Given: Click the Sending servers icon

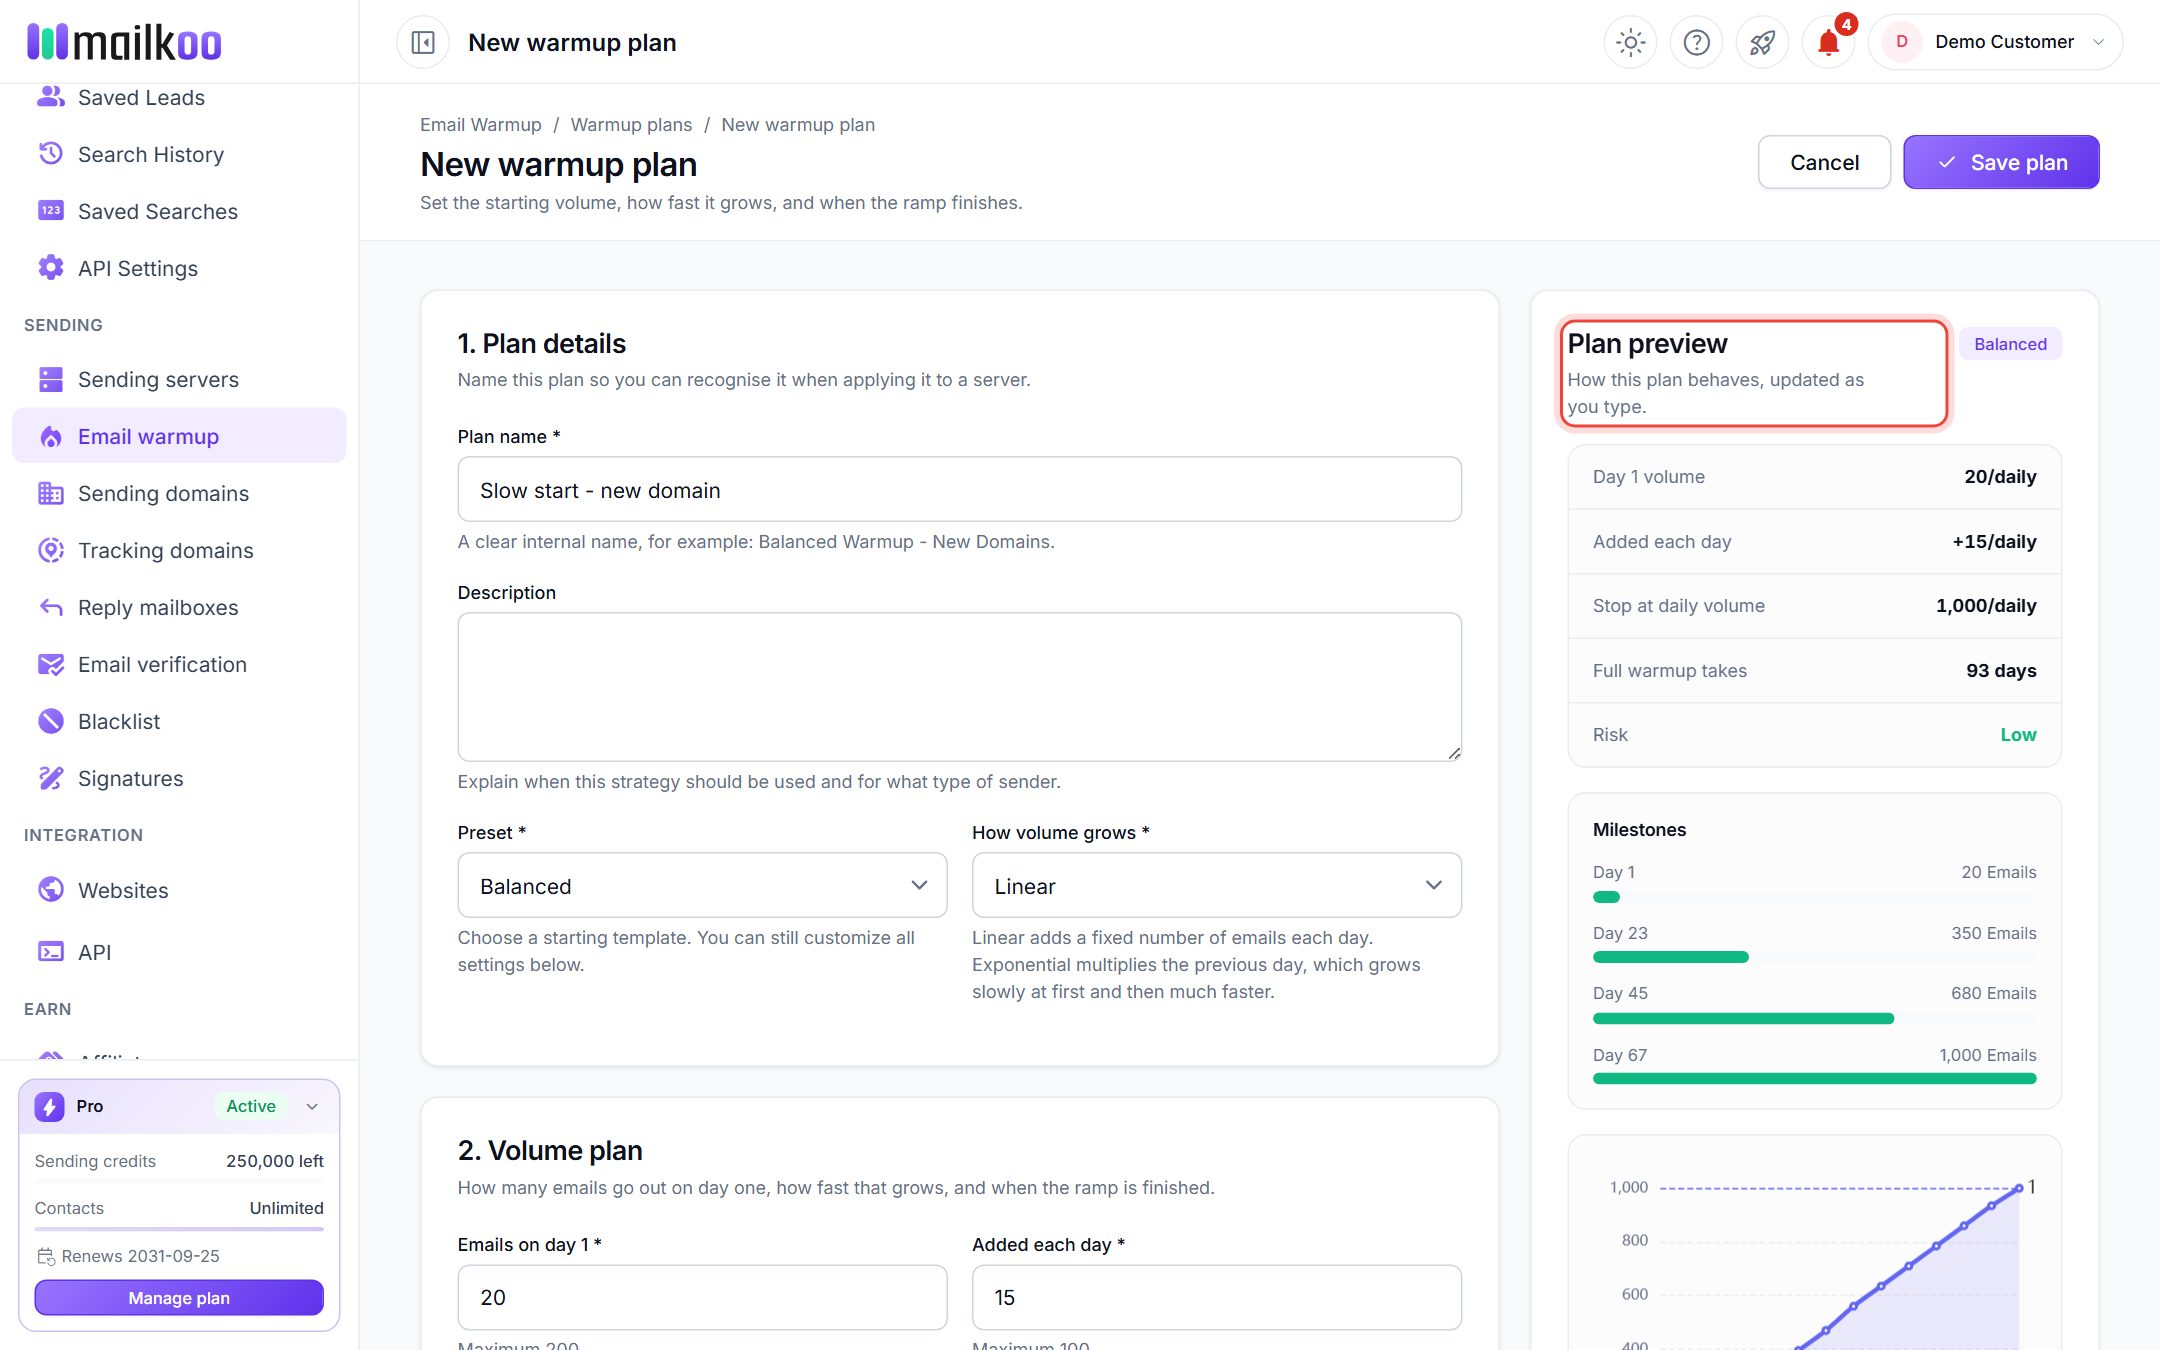Looking at the screenshot, I should (x=51, y=379).
